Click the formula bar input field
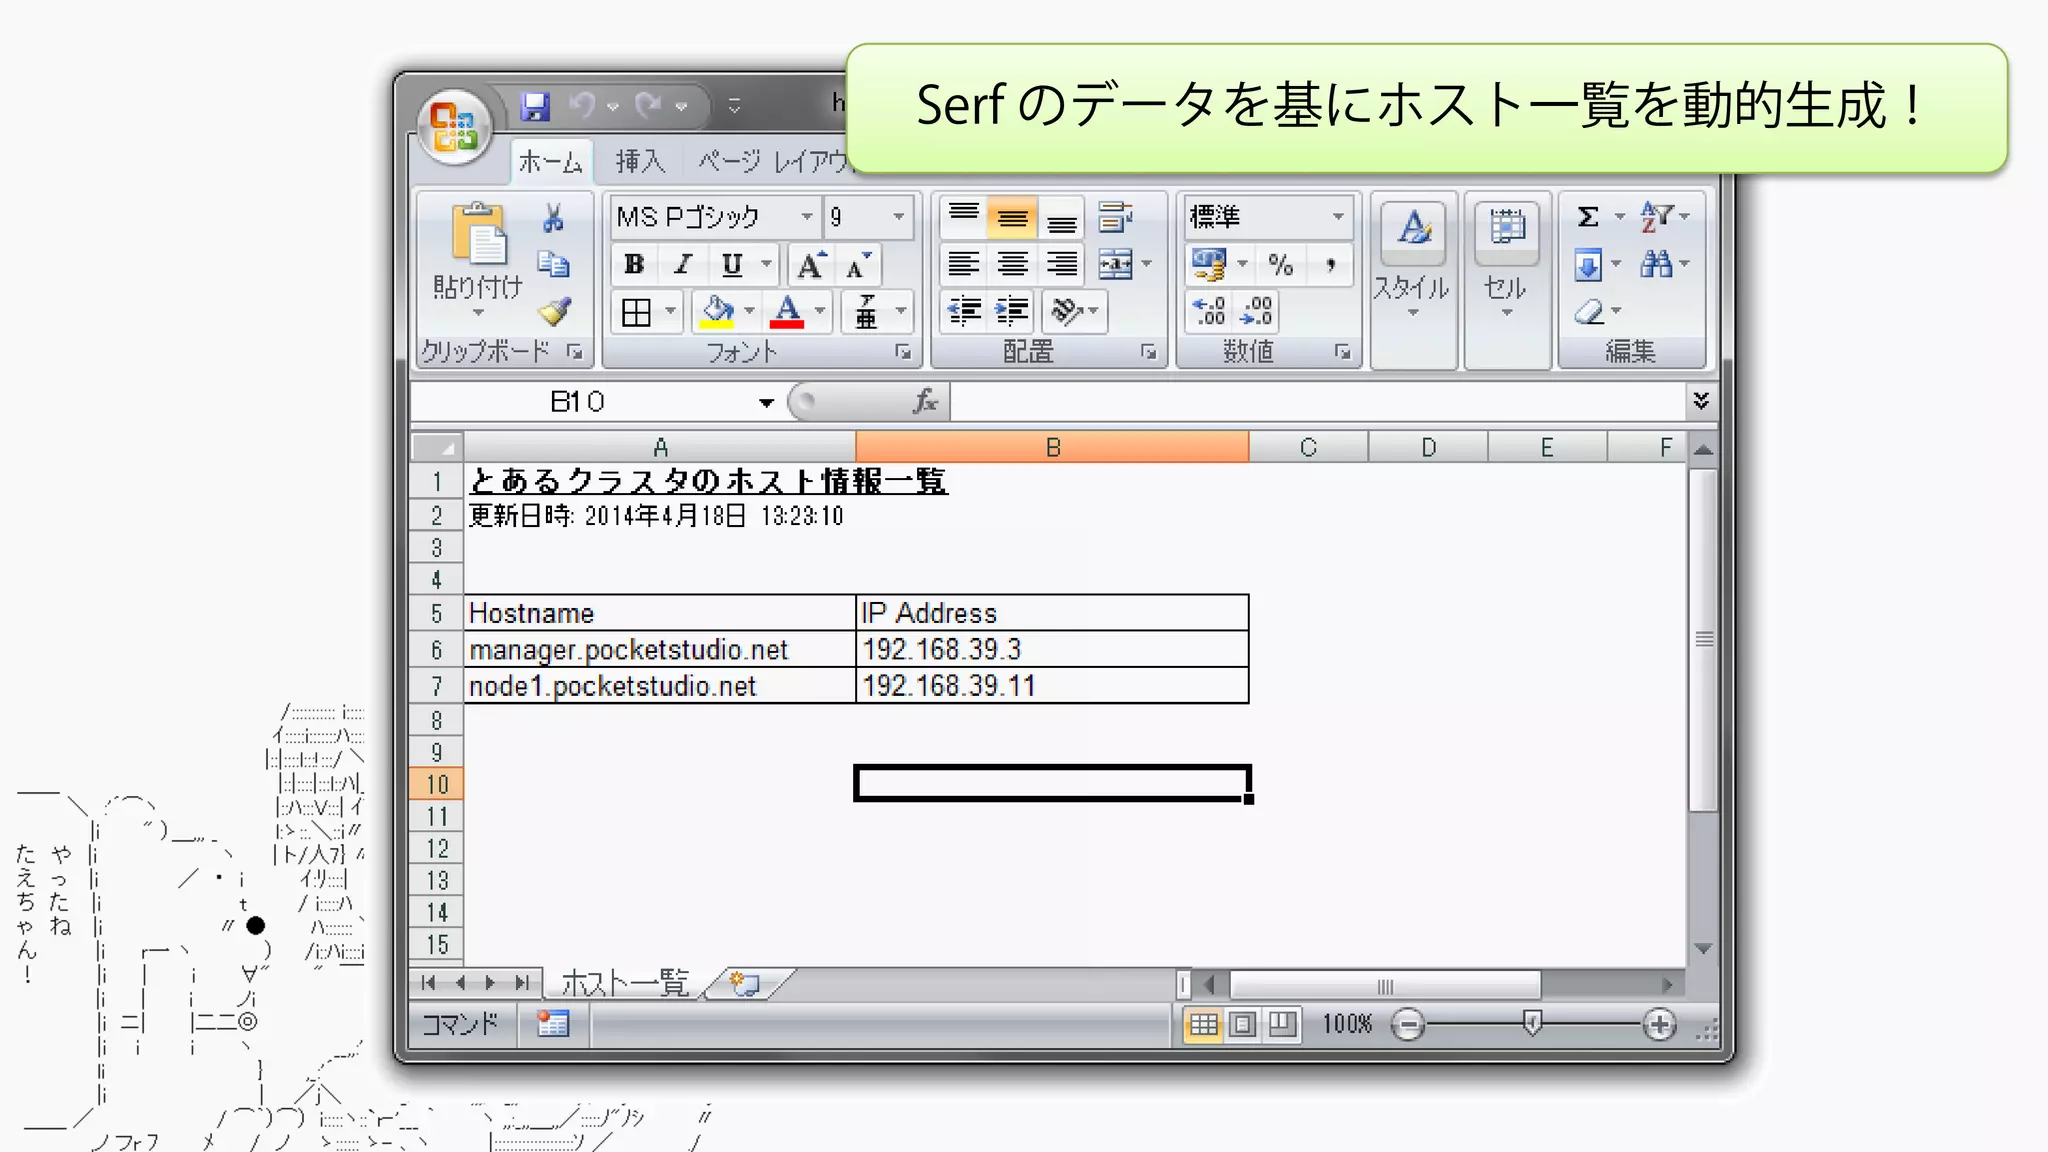This screenshot has width=2048, height=1152. tap(1318, 402)
